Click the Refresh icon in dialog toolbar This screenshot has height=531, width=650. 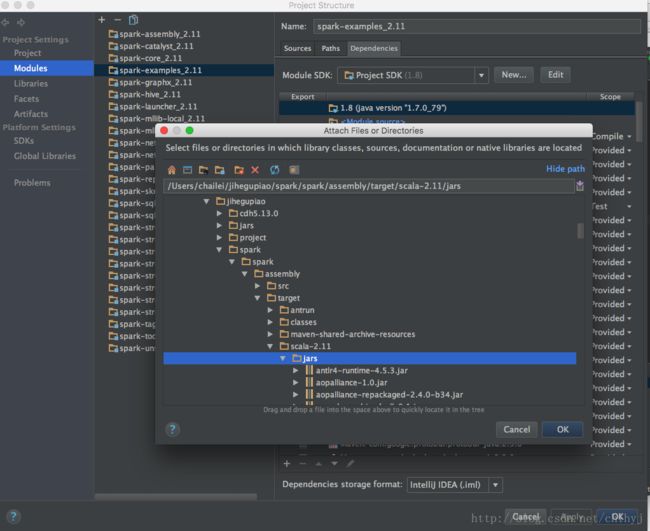click(274, 170)
